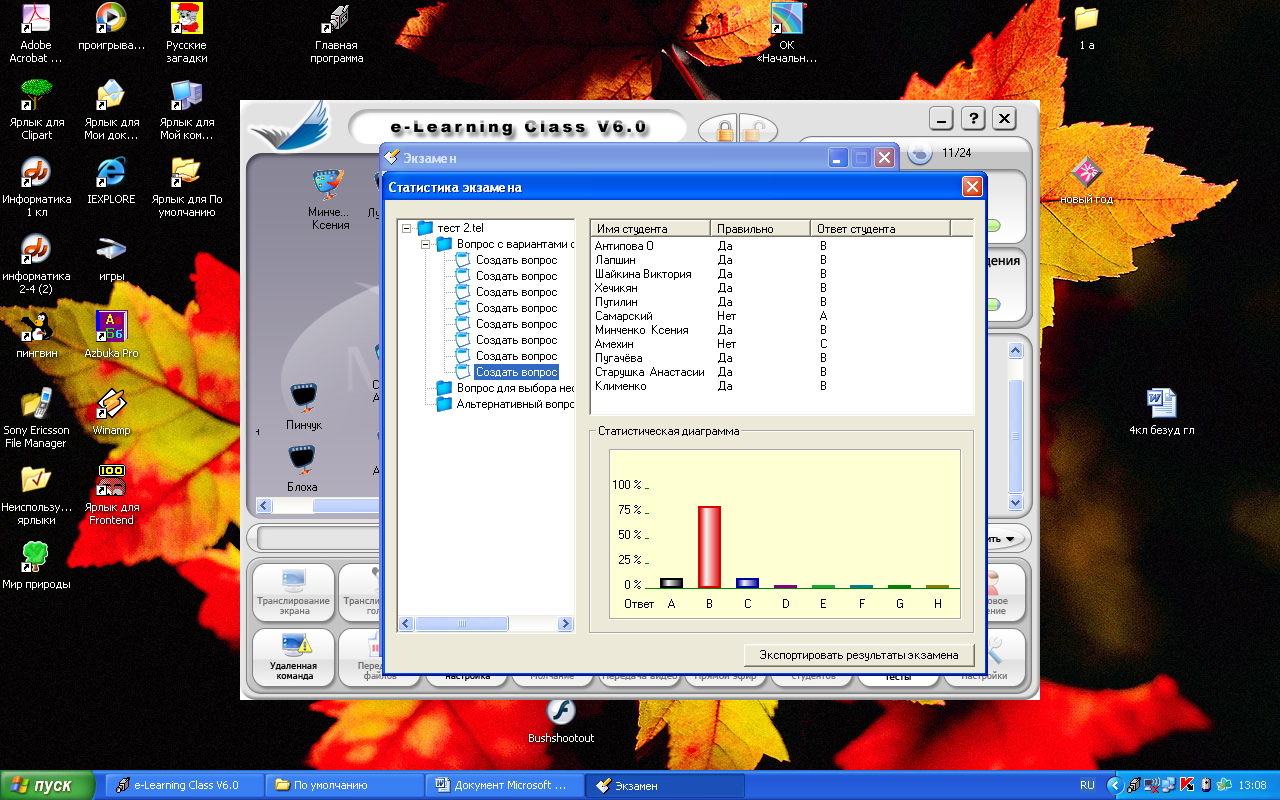Sort by Правильно column header

coord(760,228)
